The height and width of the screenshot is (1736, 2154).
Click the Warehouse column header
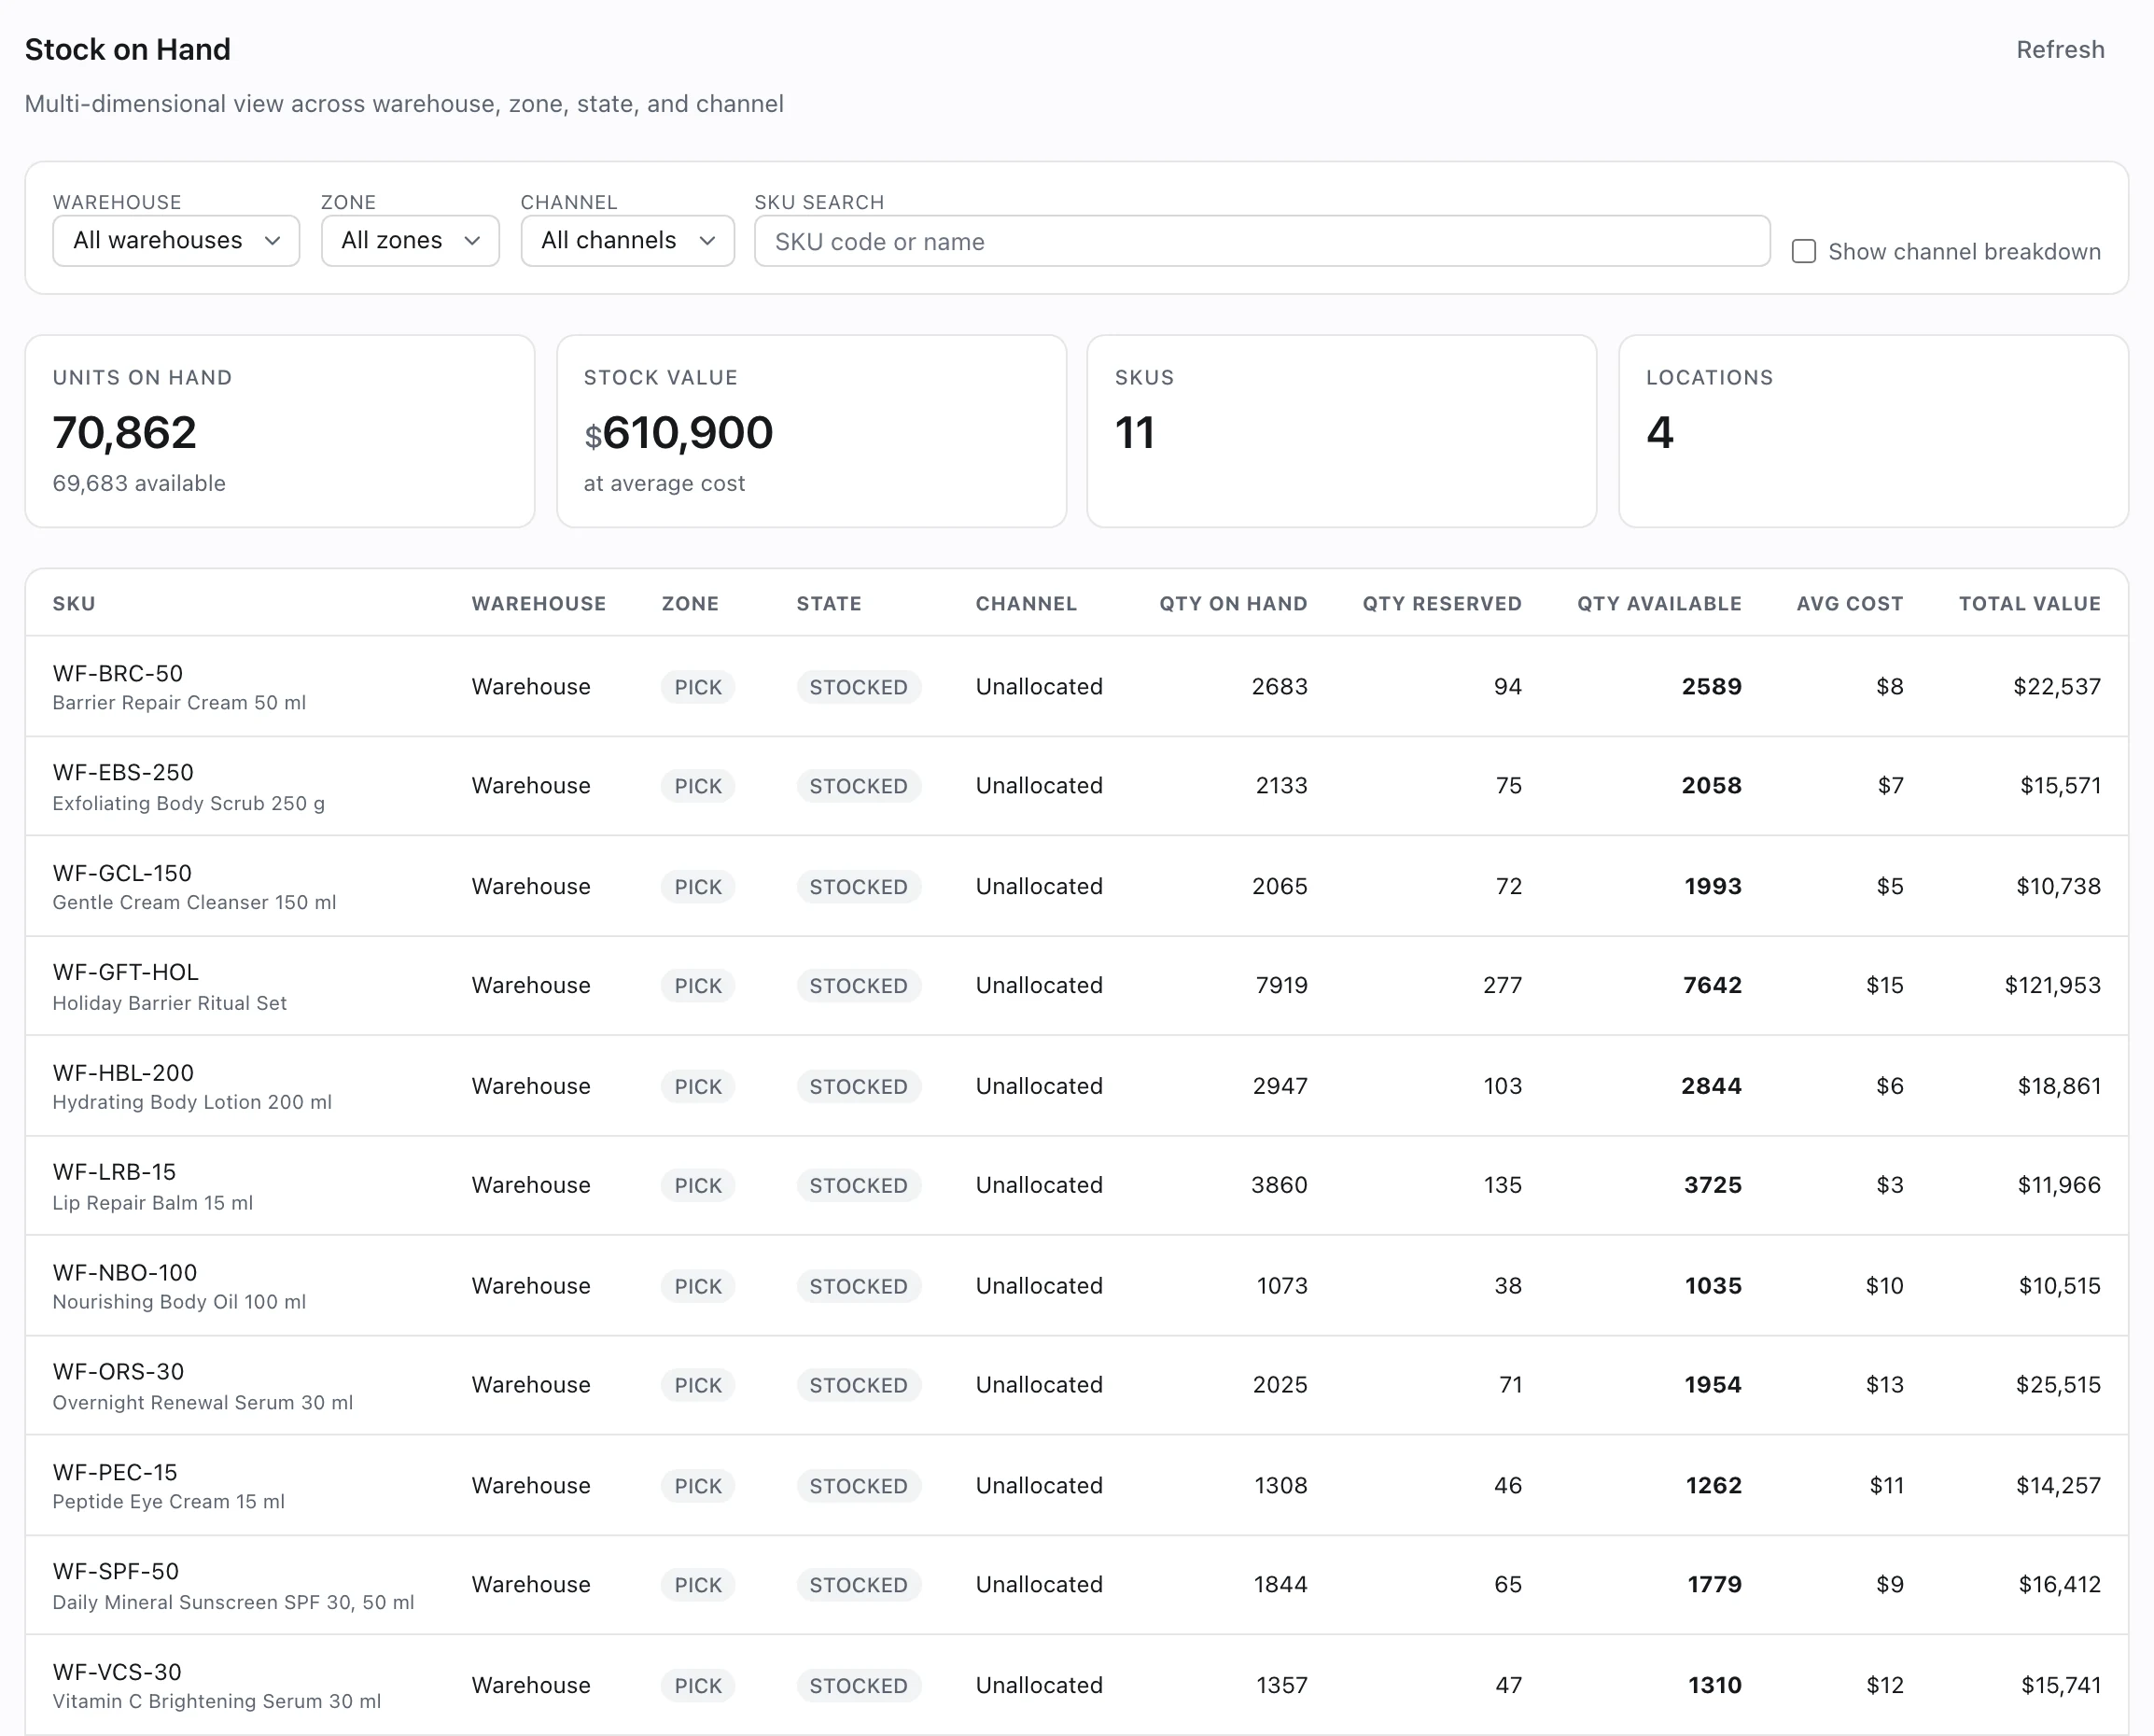click(539, 603)
